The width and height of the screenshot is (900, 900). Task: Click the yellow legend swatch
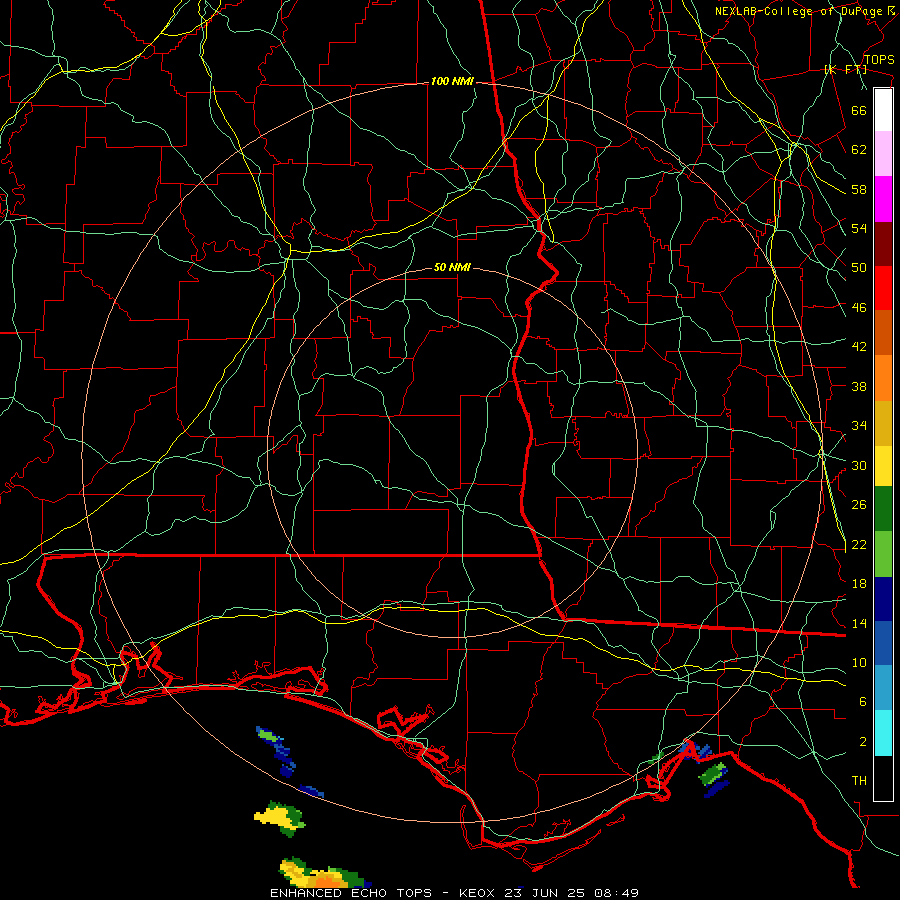click(883, 466)
